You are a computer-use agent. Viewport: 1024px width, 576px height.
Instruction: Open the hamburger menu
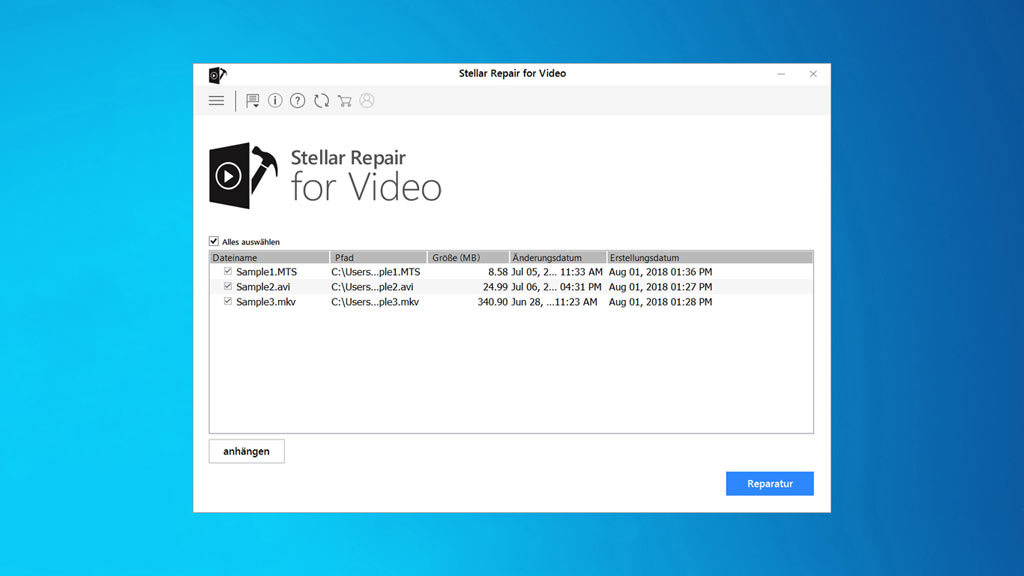[x=216, y=101]
